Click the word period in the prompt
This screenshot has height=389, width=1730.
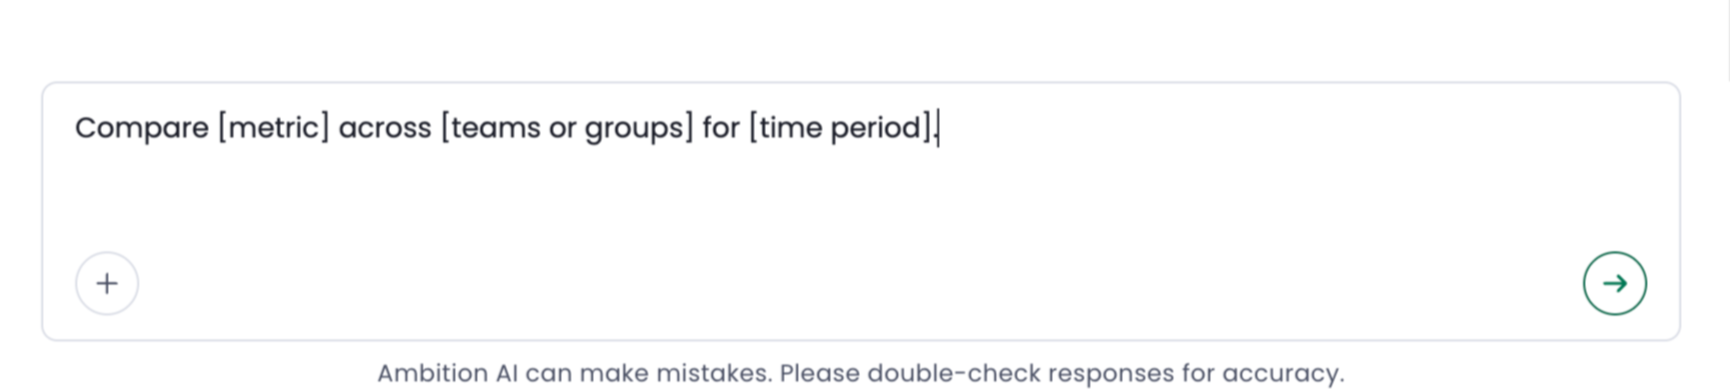point(877,128)
